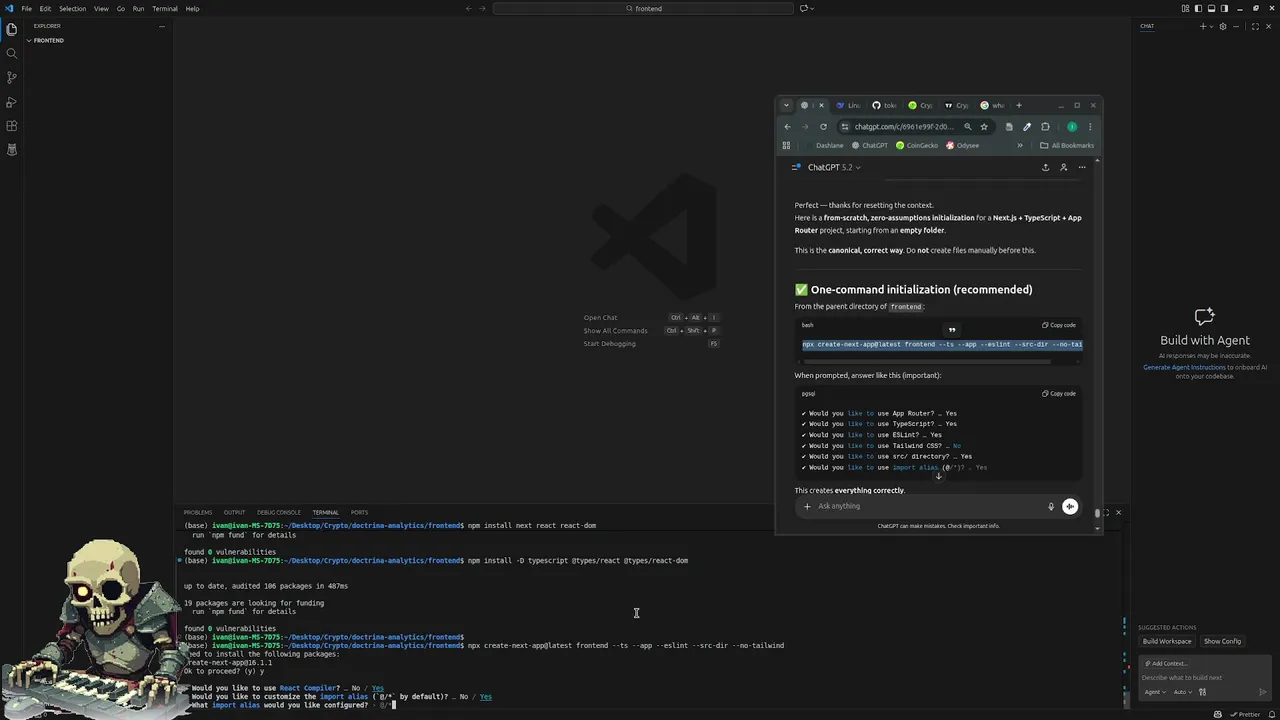Expand new chat dropdown chevron
The height and width of the screenshot is (720, 1280).
(x=1212, y=26)
